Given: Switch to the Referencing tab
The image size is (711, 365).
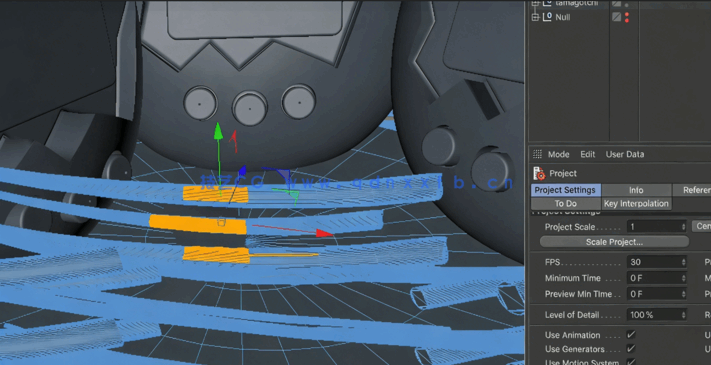Looking at the screenshot, I should (692, 190).
